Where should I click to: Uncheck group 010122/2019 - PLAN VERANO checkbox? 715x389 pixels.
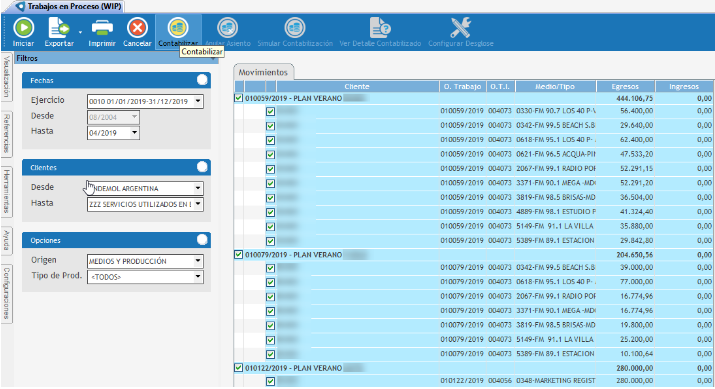[238, 367]
